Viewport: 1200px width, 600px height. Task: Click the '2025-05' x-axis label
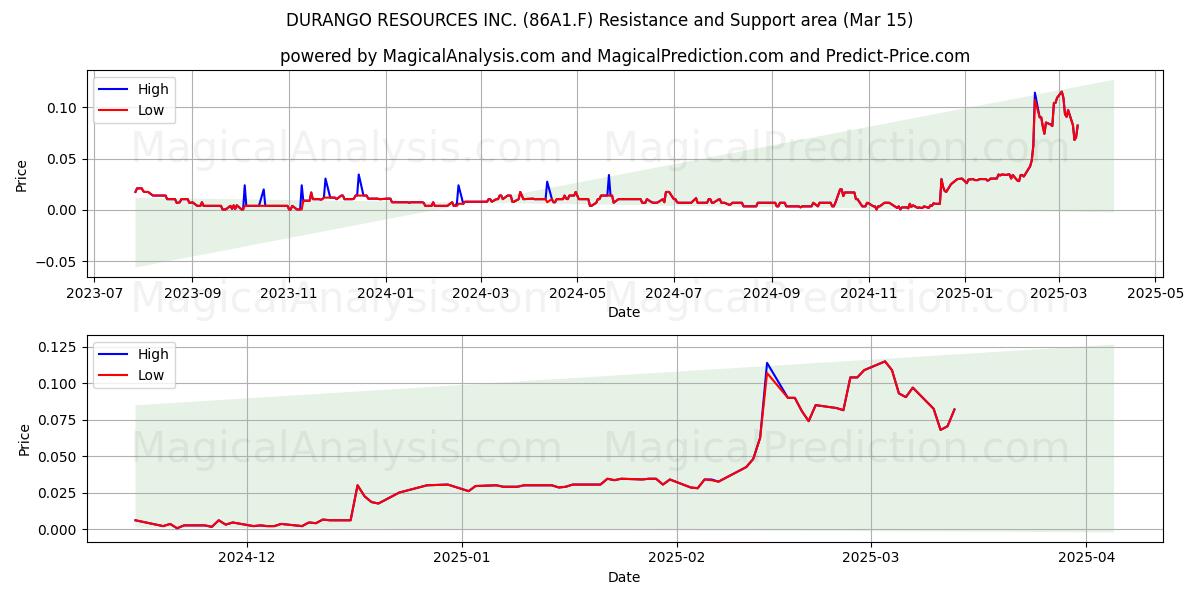coord(1155,294)
